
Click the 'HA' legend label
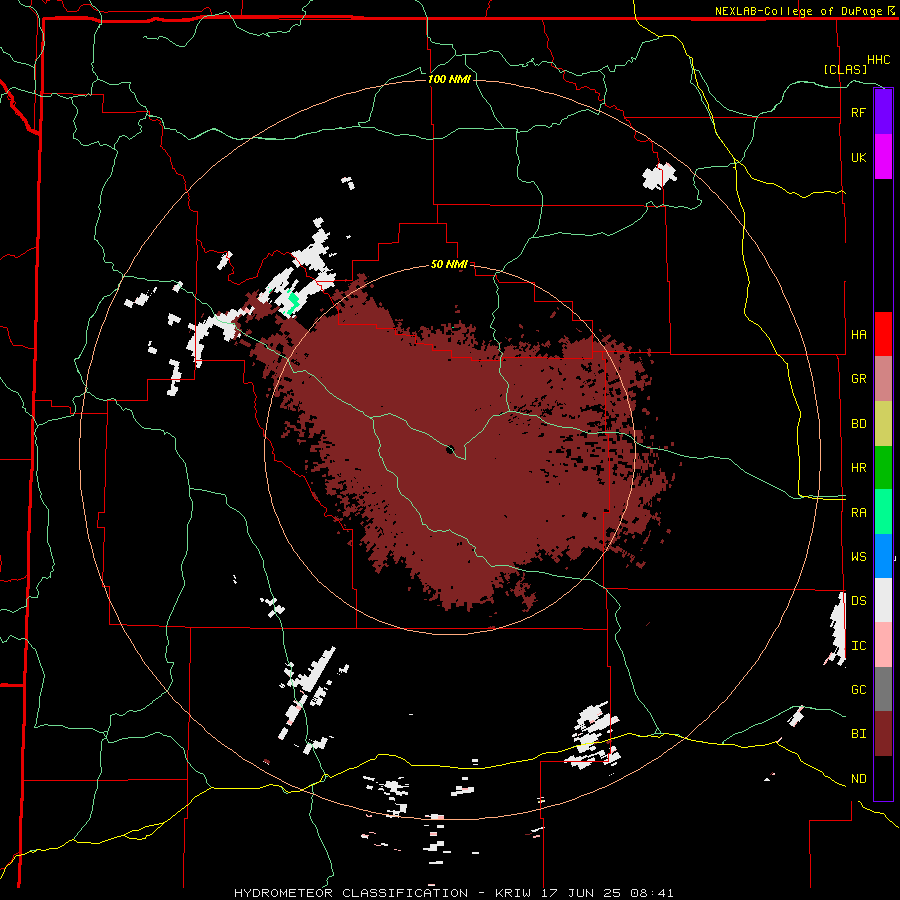click(x=858, y=334)
